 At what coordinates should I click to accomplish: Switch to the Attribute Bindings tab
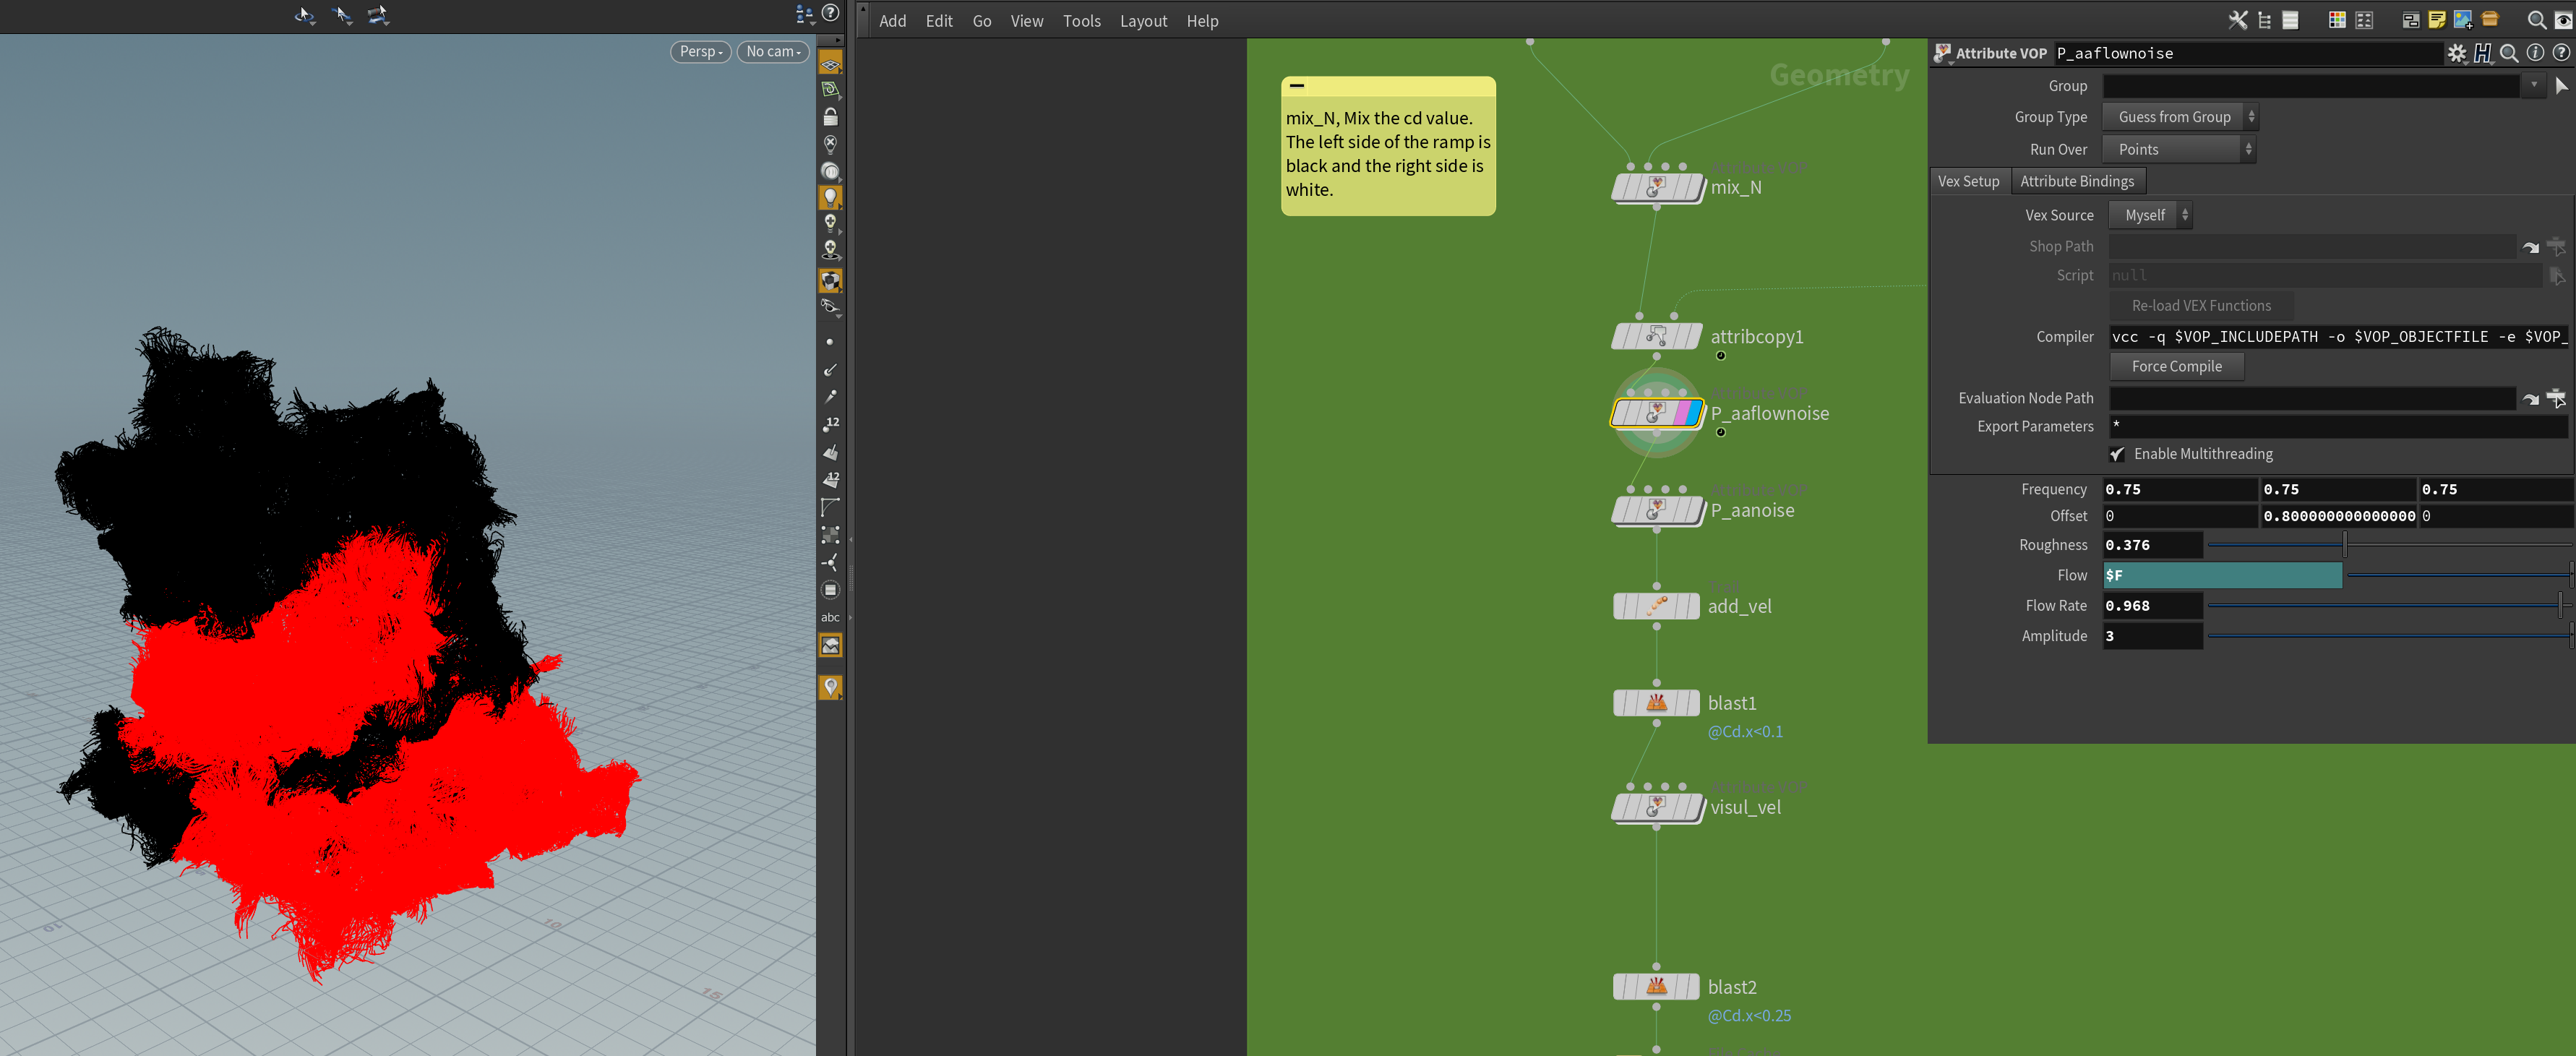click(2076, 181)
